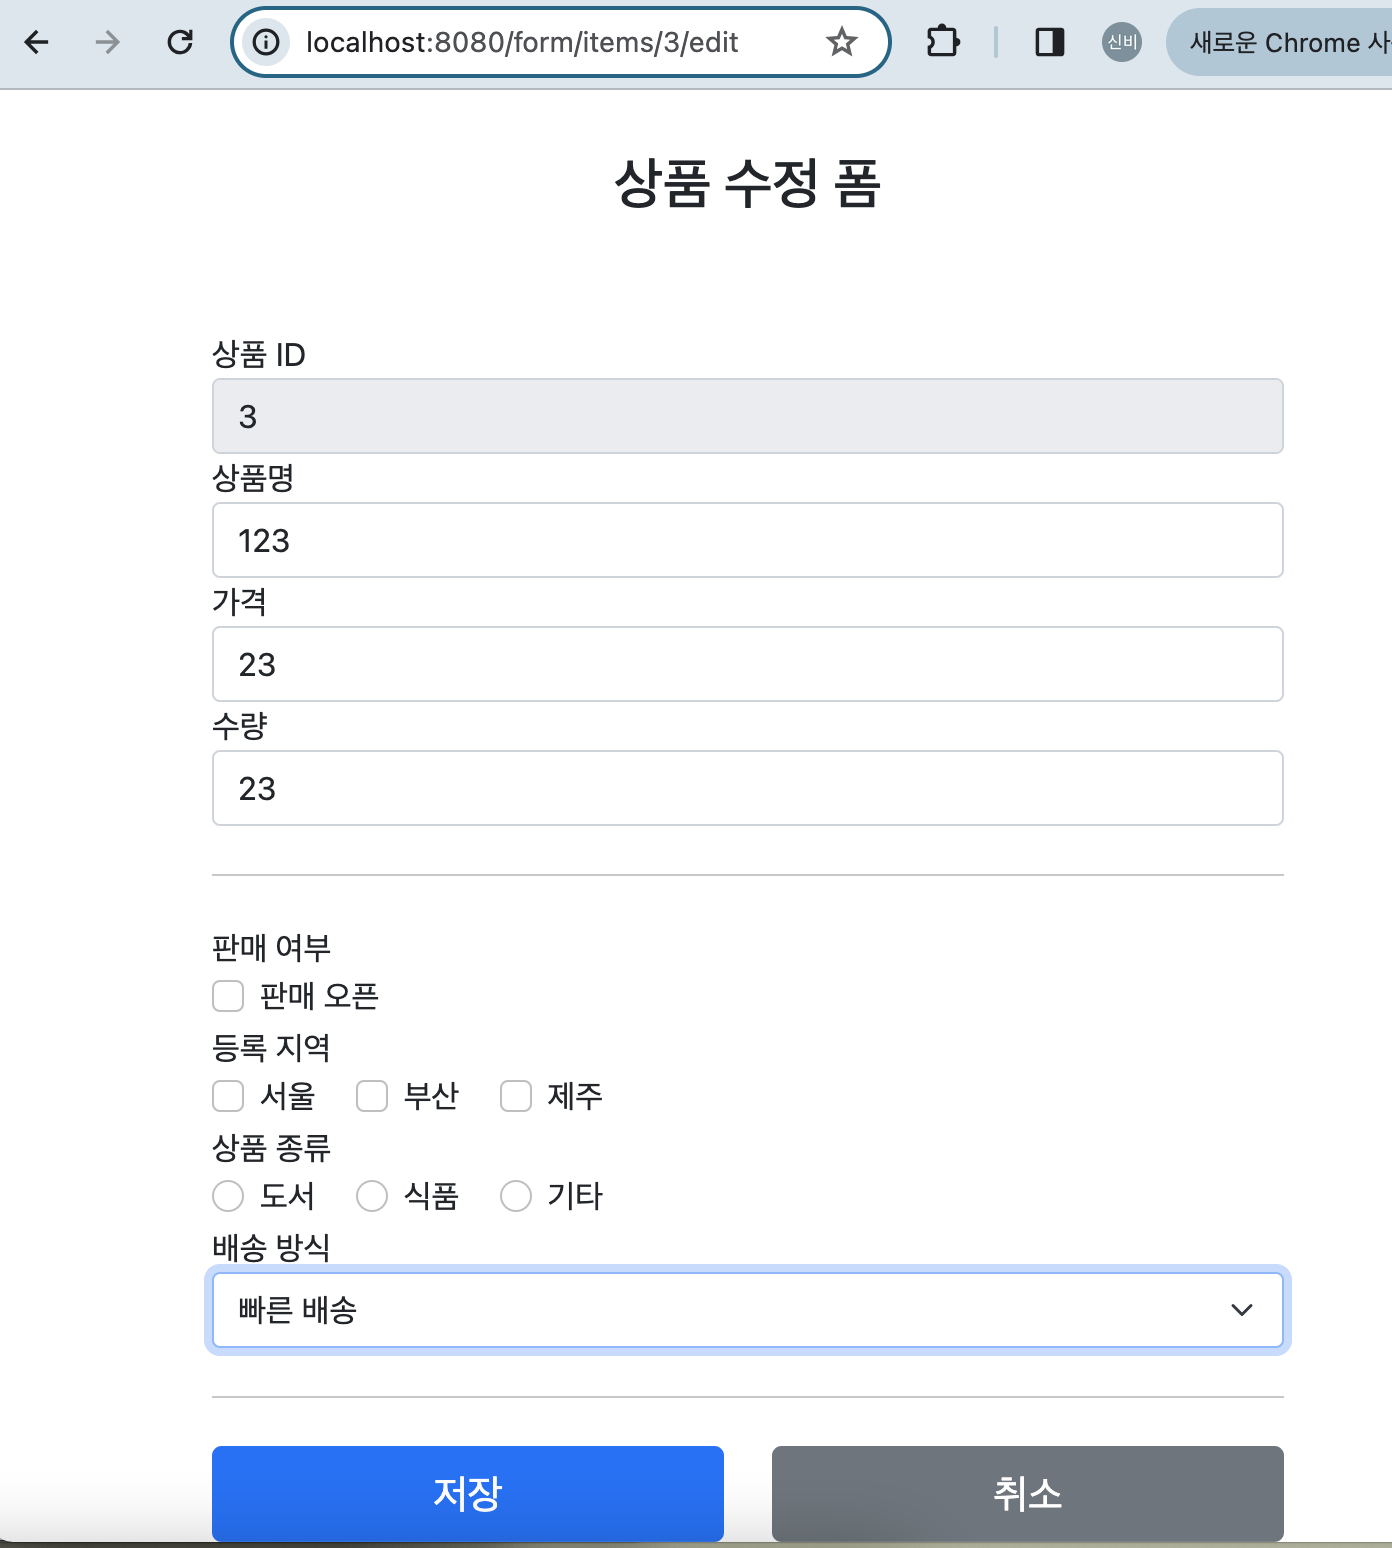Bookmark this page with the star
The width and height of the screenshot is (1392, 1548).
point(842,42)
